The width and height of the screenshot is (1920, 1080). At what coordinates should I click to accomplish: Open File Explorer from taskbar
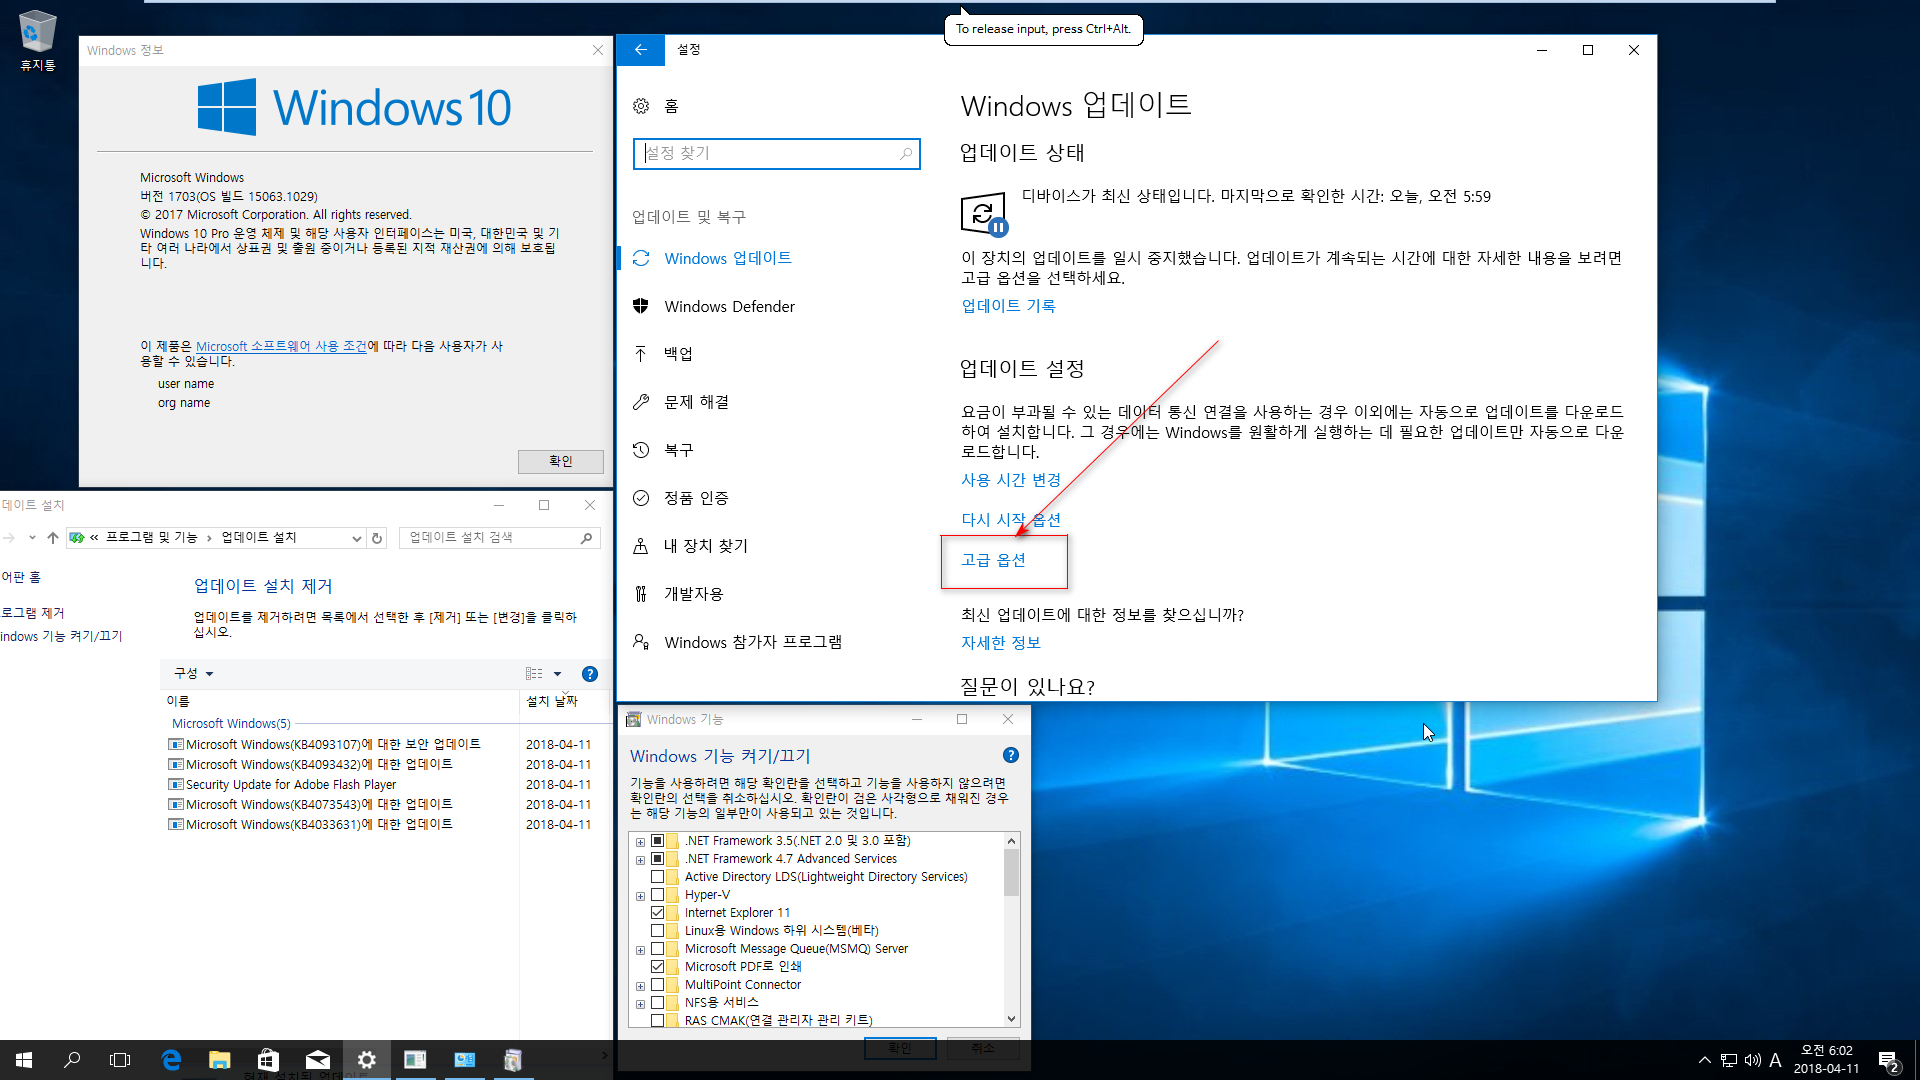(x=219, y=1060)
